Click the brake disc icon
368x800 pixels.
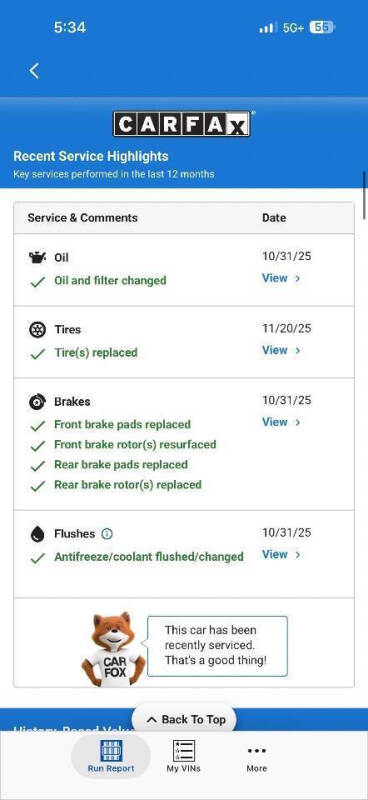coord(37,402)
